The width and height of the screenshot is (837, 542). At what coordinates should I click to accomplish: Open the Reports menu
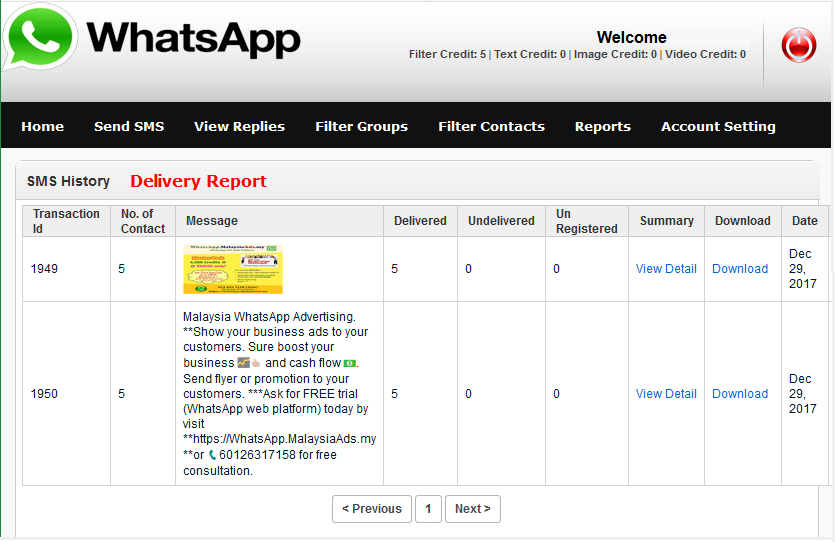click(603, 127)
